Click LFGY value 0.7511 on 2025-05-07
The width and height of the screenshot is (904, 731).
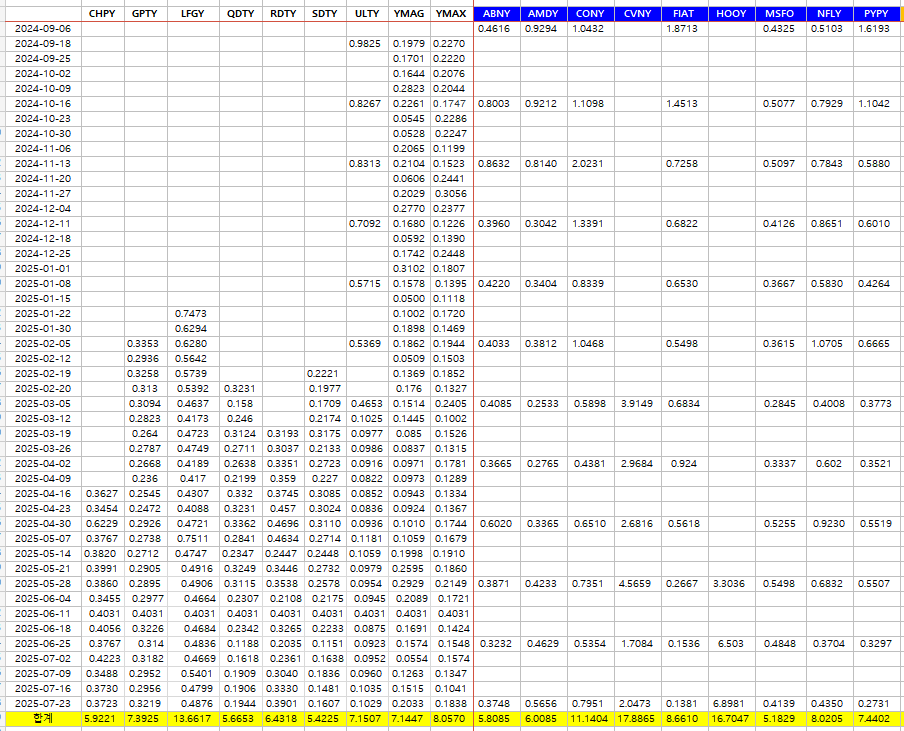point(193,538)
